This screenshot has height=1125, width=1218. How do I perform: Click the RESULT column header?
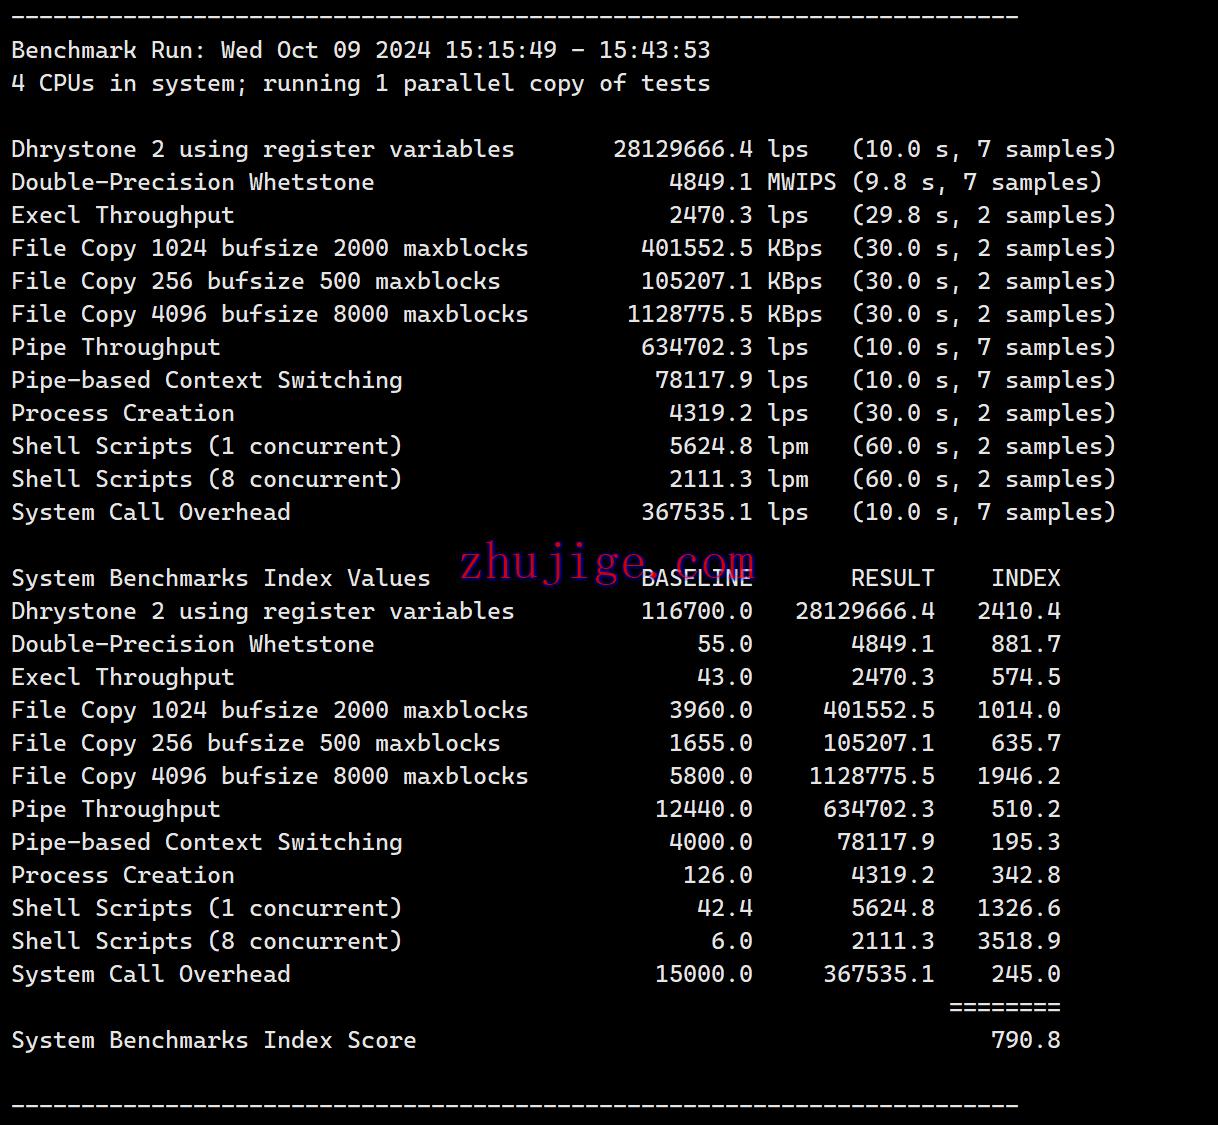[892, 578]
